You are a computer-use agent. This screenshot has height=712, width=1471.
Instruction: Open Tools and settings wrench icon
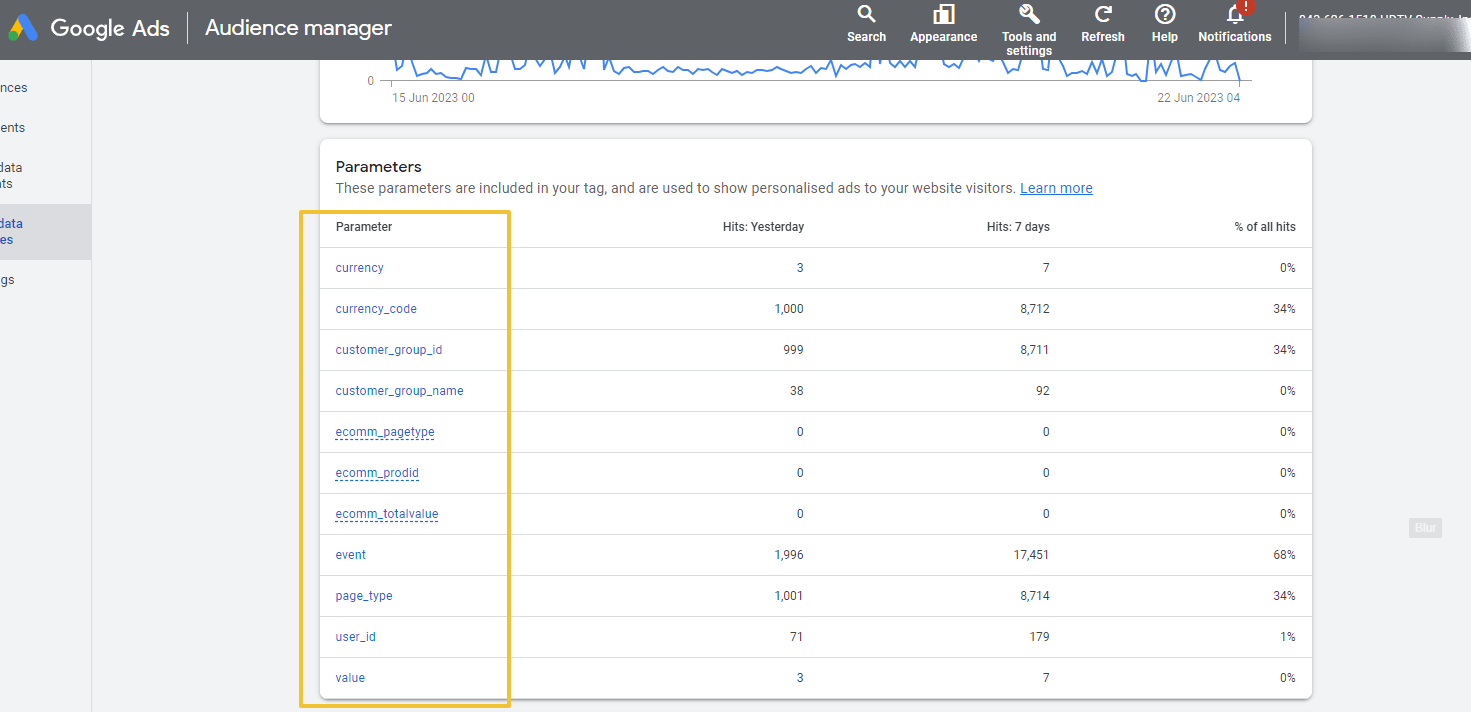(1029, 15)
